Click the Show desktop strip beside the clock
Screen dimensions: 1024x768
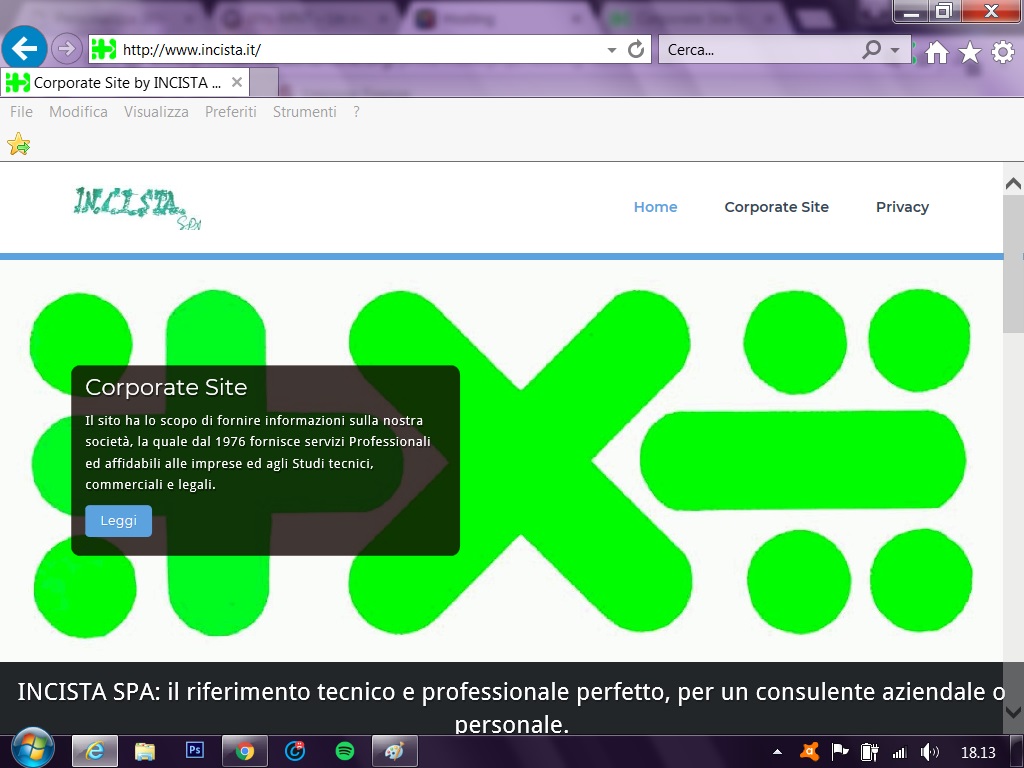pos(1017,751)
